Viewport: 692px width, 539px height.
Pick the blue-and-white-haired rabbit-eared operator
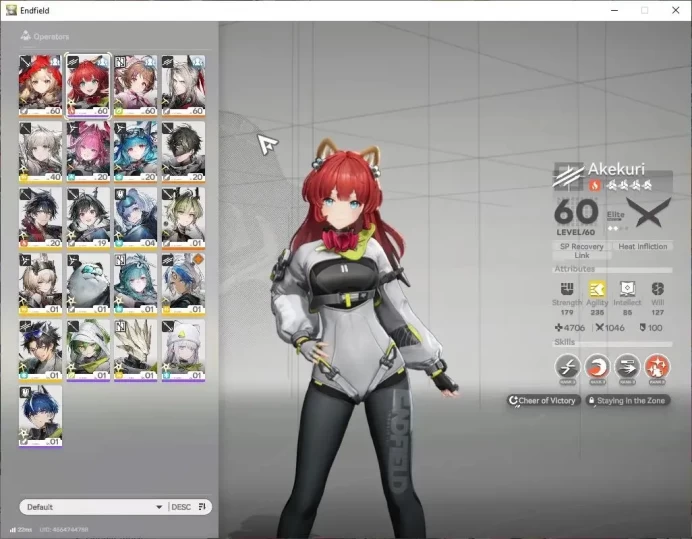pos(183,284)
